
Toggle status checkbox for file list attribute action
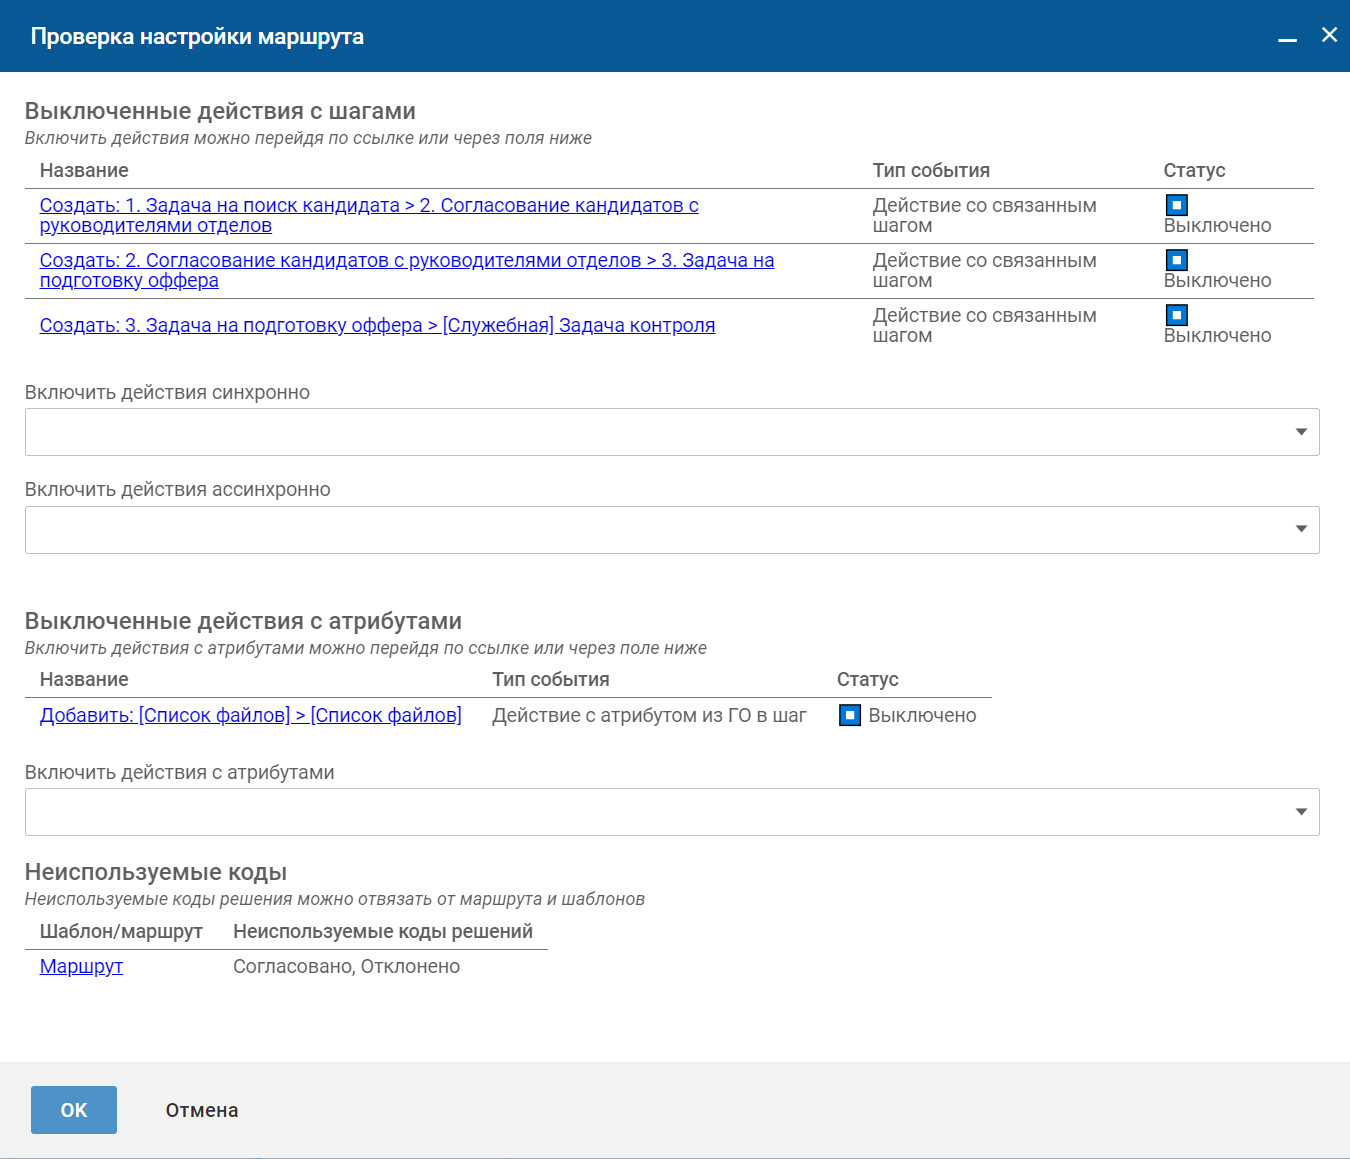click(849, 715)
